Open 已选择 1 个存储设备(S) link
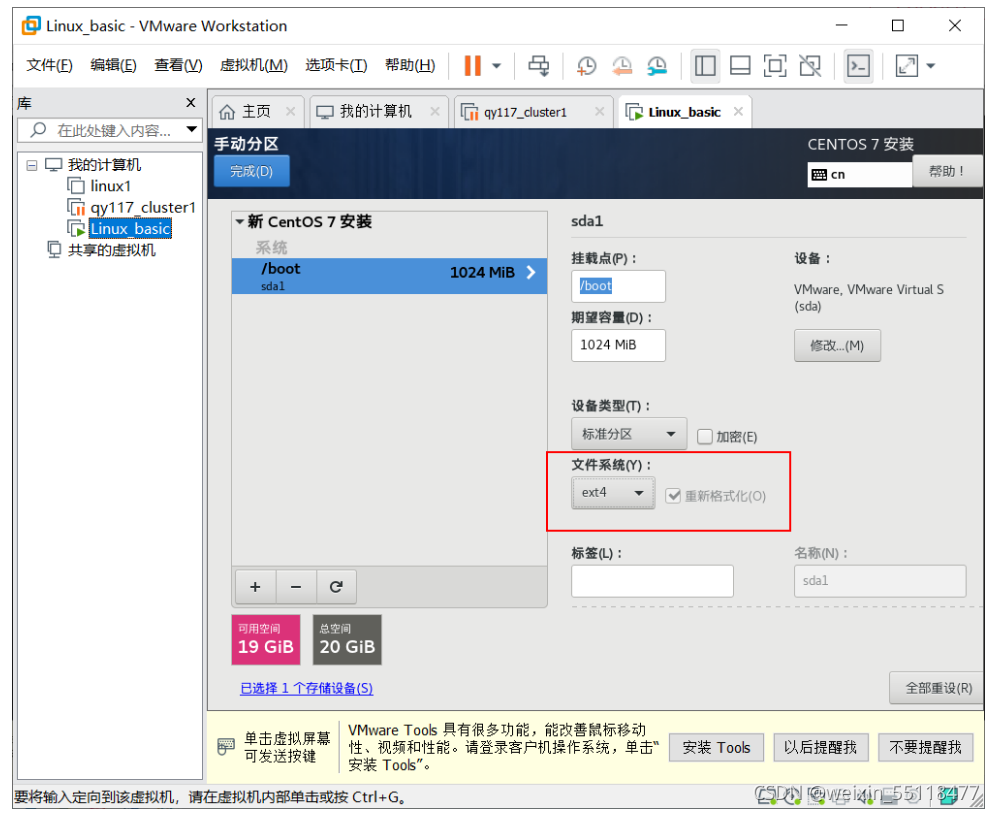This screenshot has width=995, height=813. tap(306, 689)
